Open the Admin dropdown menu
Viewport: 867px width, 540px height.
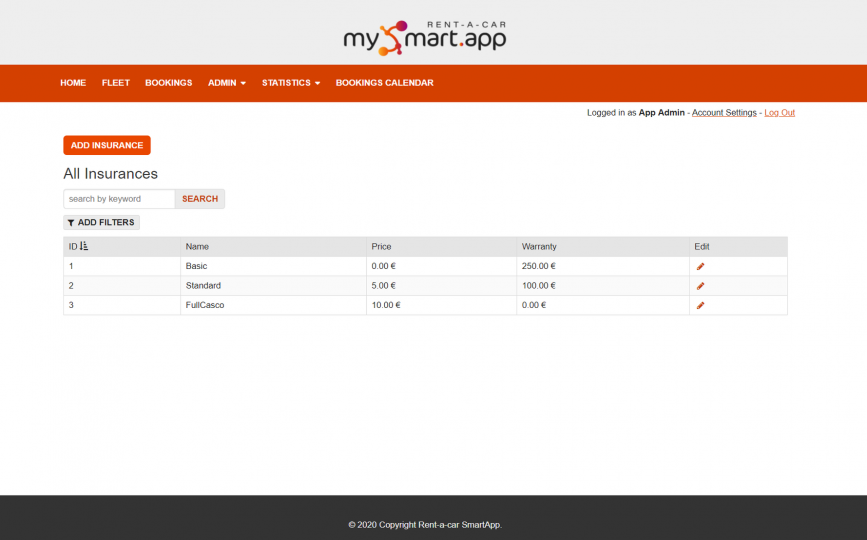point(227,83)
